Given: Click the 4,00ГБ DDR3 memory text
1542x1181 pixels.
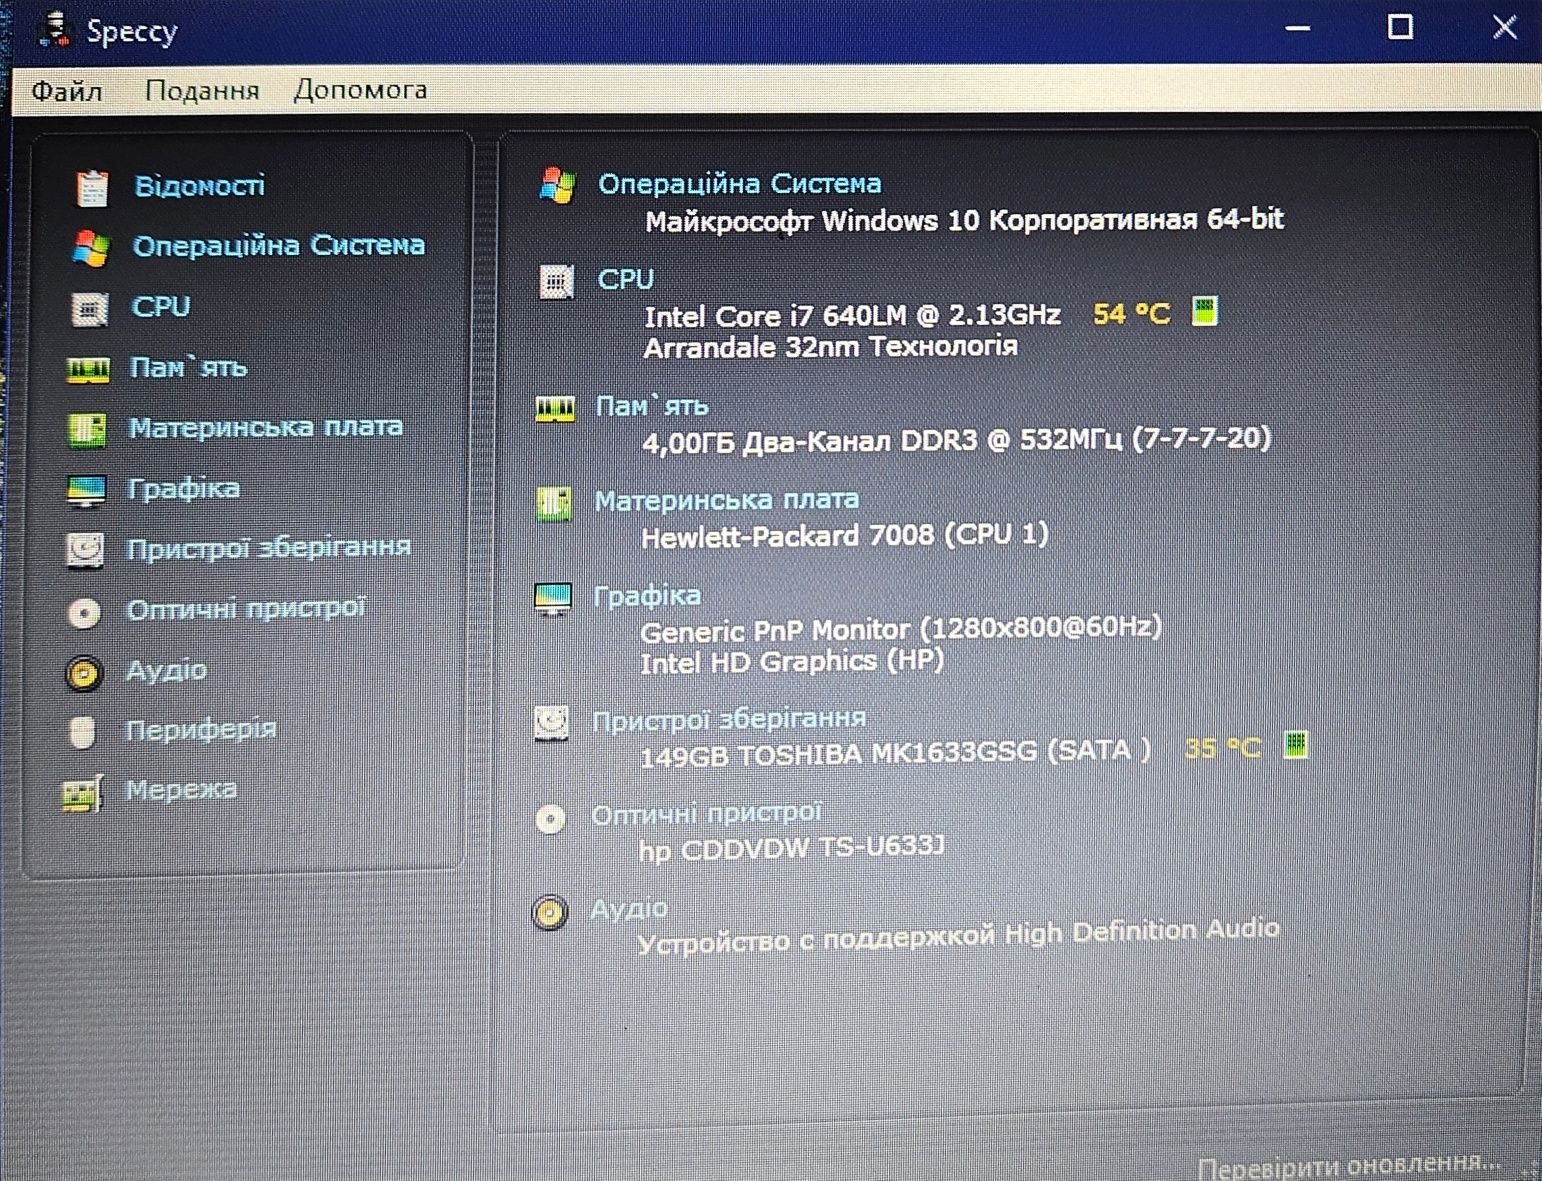Looking at the screenshot, I should pyautogui.click(x=956, y=439).
